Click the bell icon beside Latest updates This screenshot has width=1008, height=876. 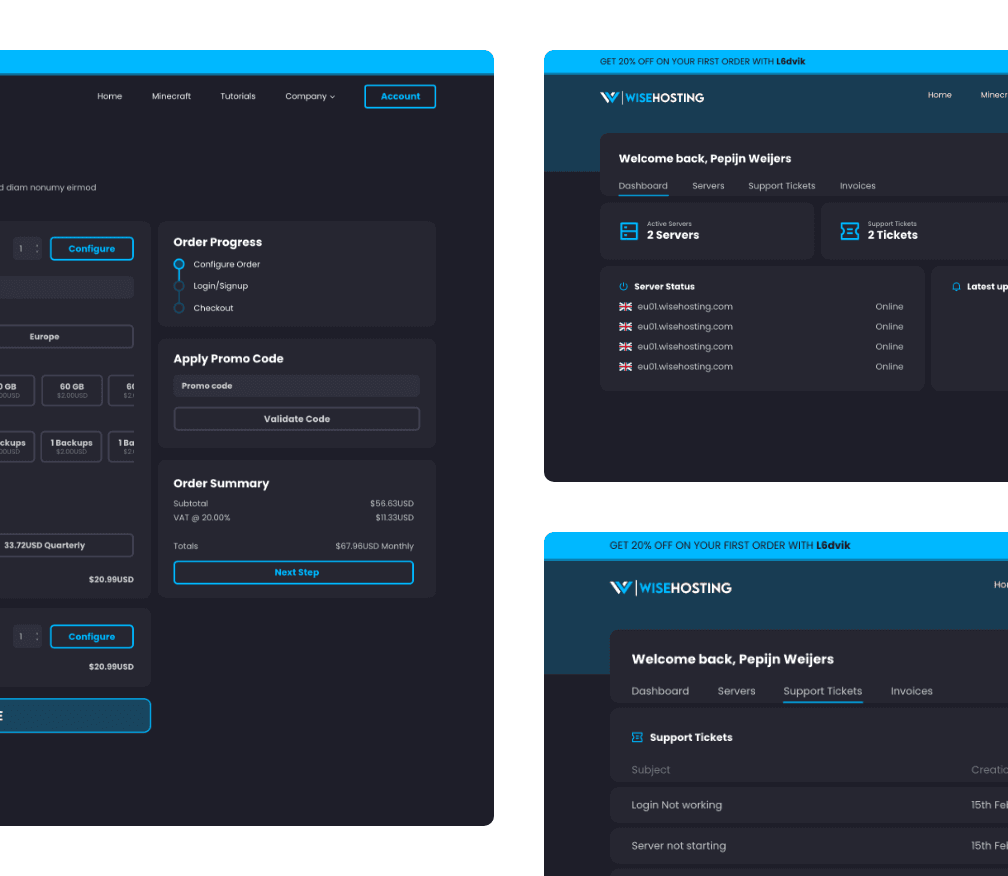(956, 287)
